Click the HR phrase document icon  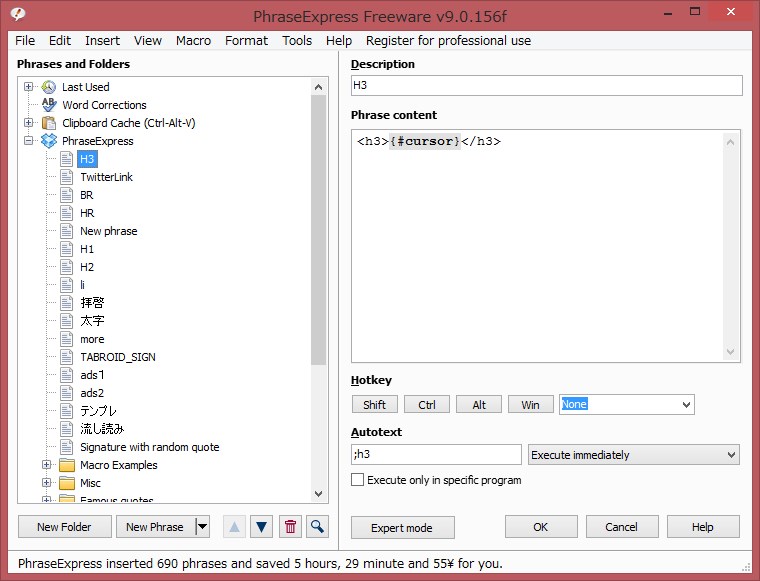click(x=67, y=213)
